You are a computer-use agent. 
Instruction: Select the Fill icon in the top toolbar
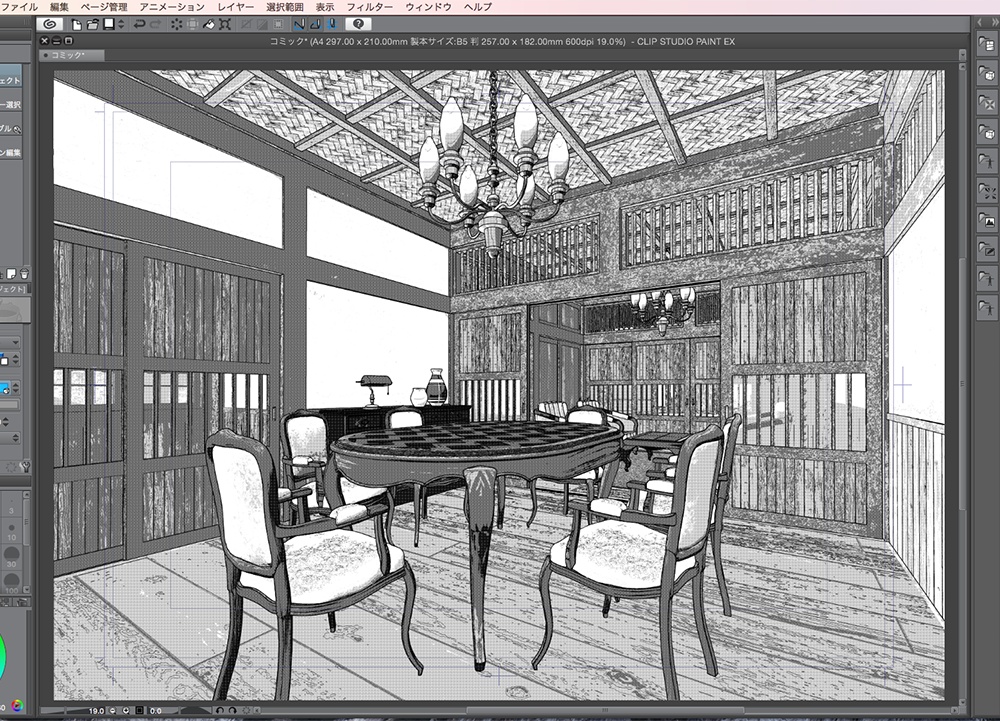pos(209,28)
